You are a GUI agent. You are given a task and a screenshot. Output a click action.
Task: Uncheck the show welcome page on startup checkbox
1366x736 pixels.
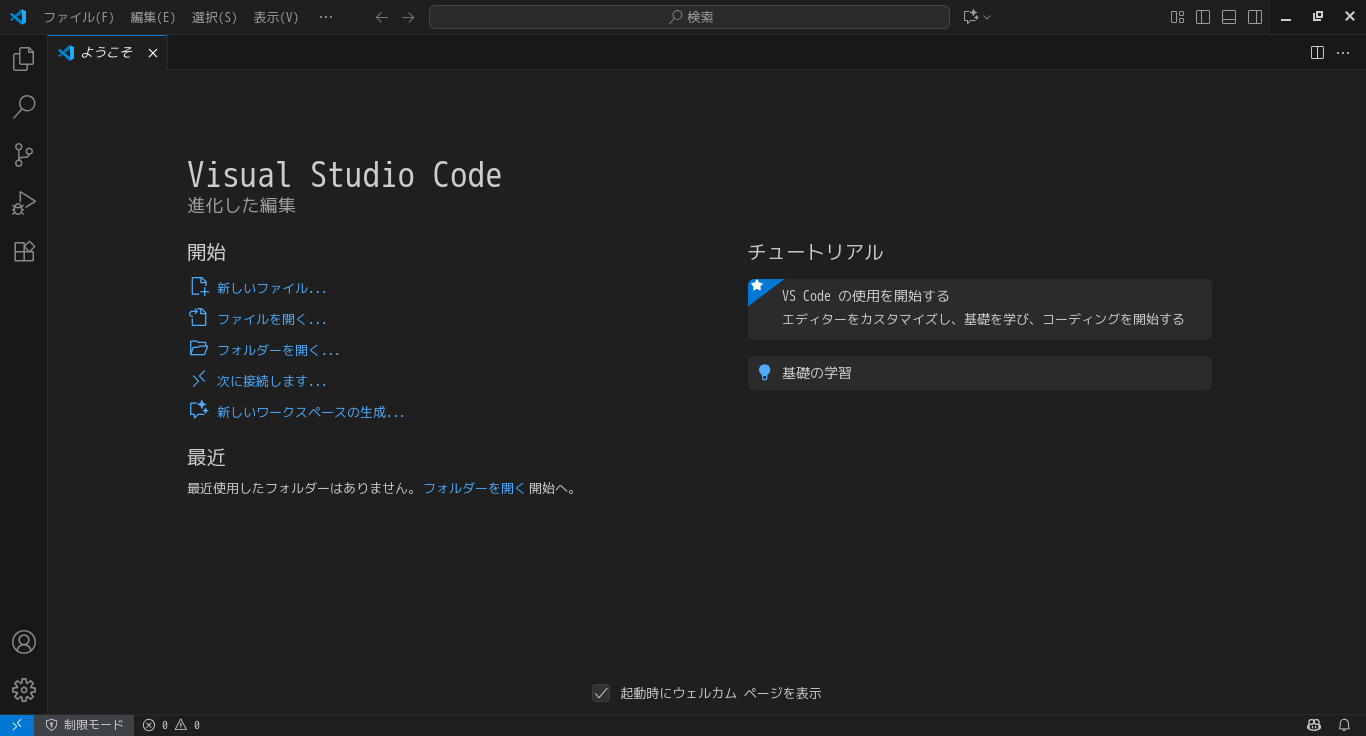point(601,693)
